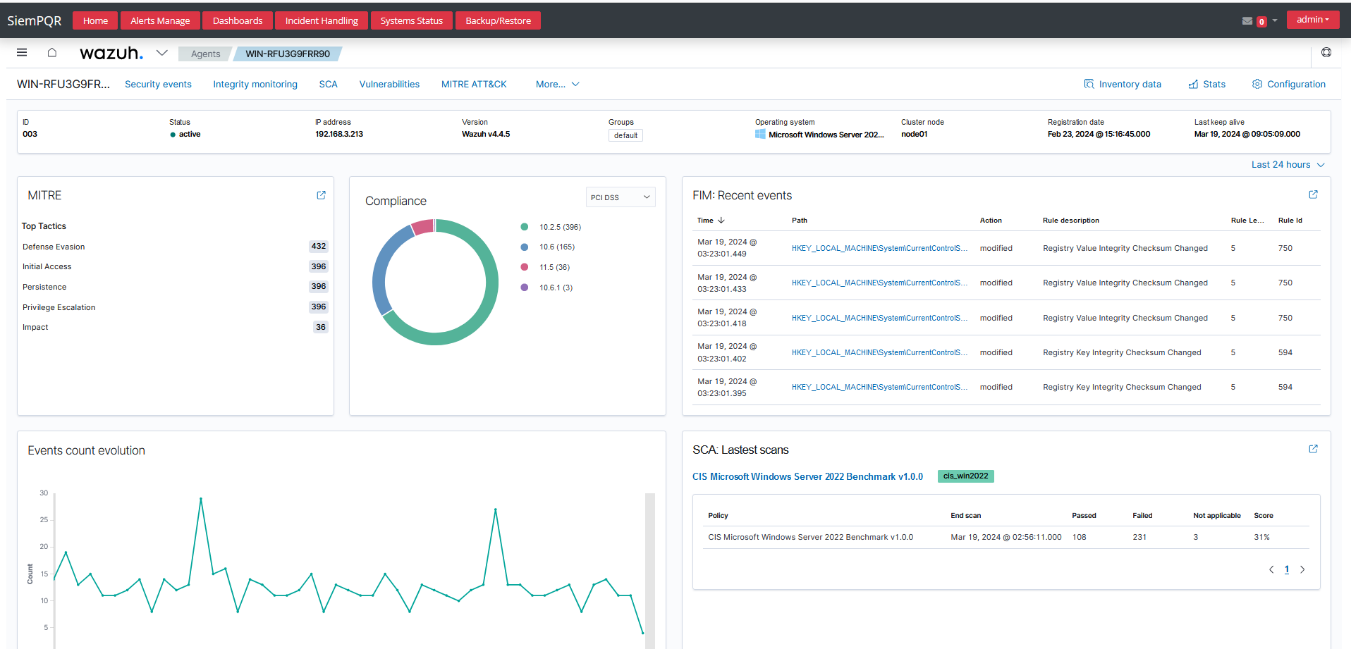Open Inventory data view

pos(1122,84)
